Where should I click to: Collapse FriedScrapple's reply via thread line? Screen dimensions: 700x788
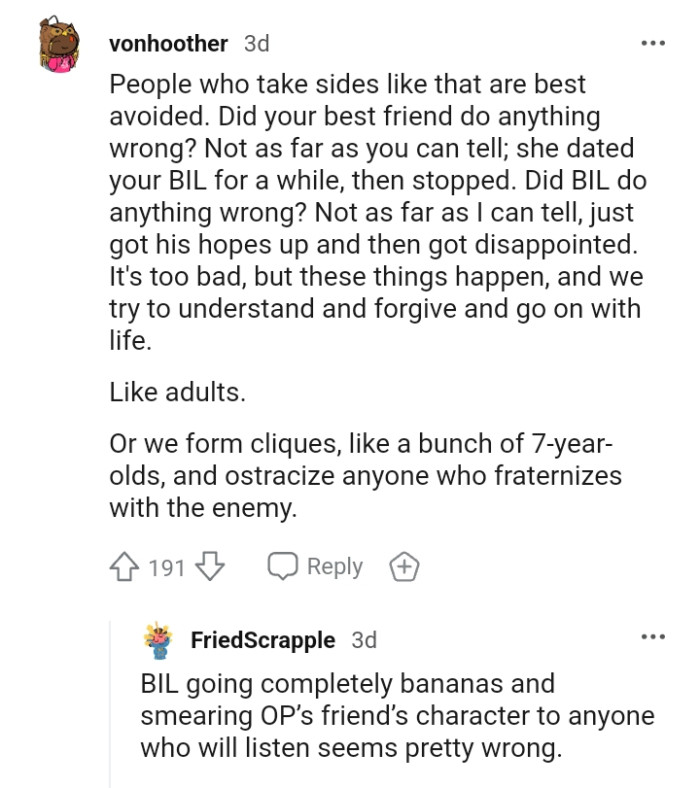pos(110,700)
